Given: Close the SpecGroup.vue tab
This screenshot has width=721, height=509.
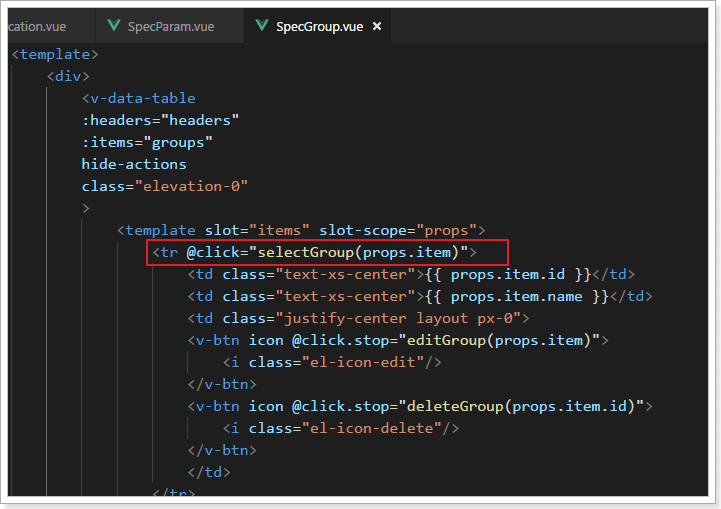Looking at the screenshot, I should (377, 27).
